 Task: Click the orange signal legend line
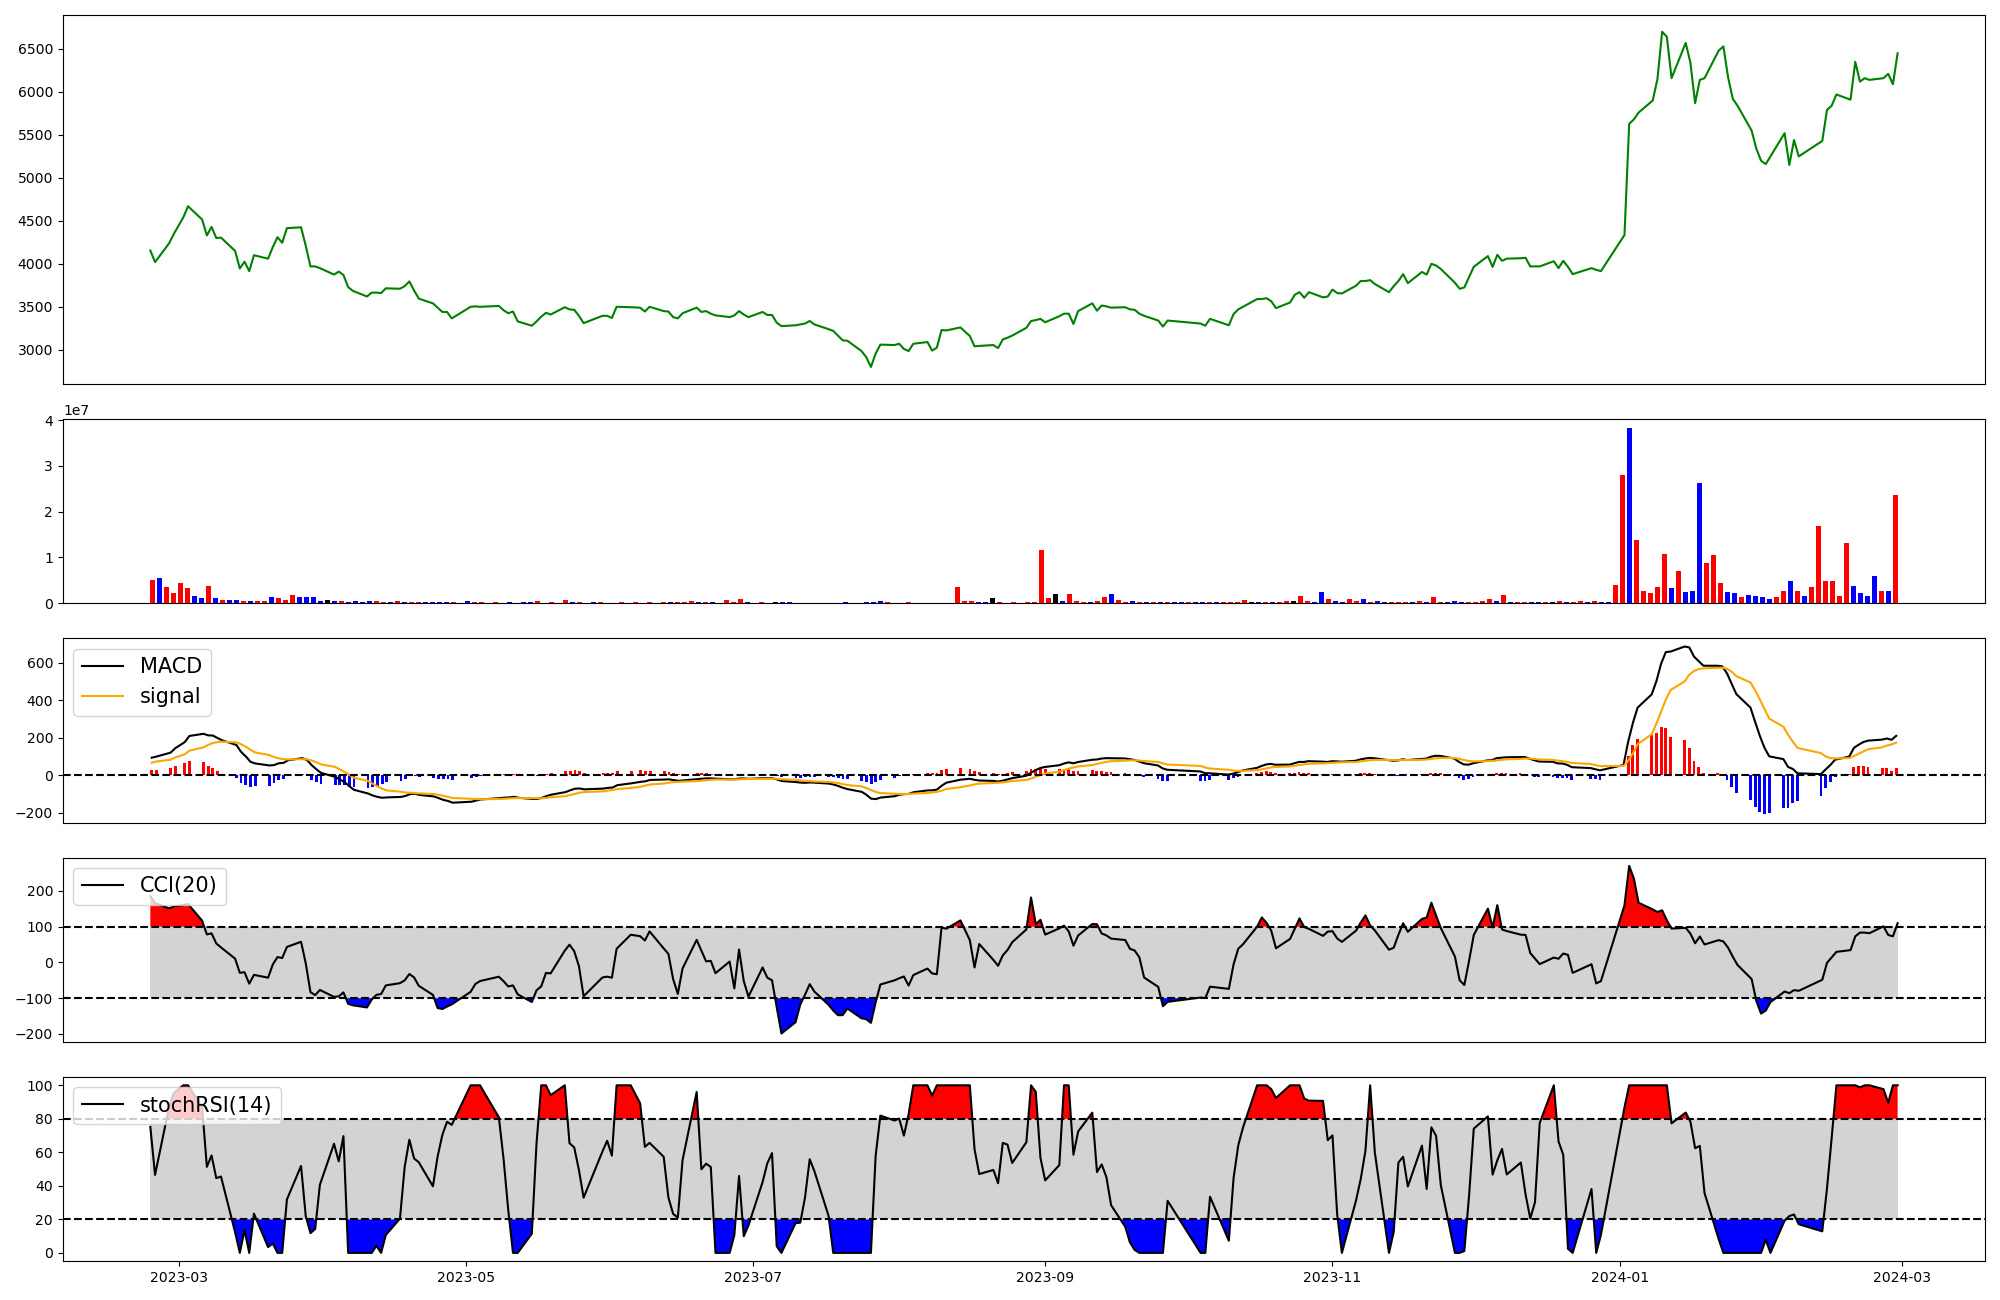click(x=103, y=696)
